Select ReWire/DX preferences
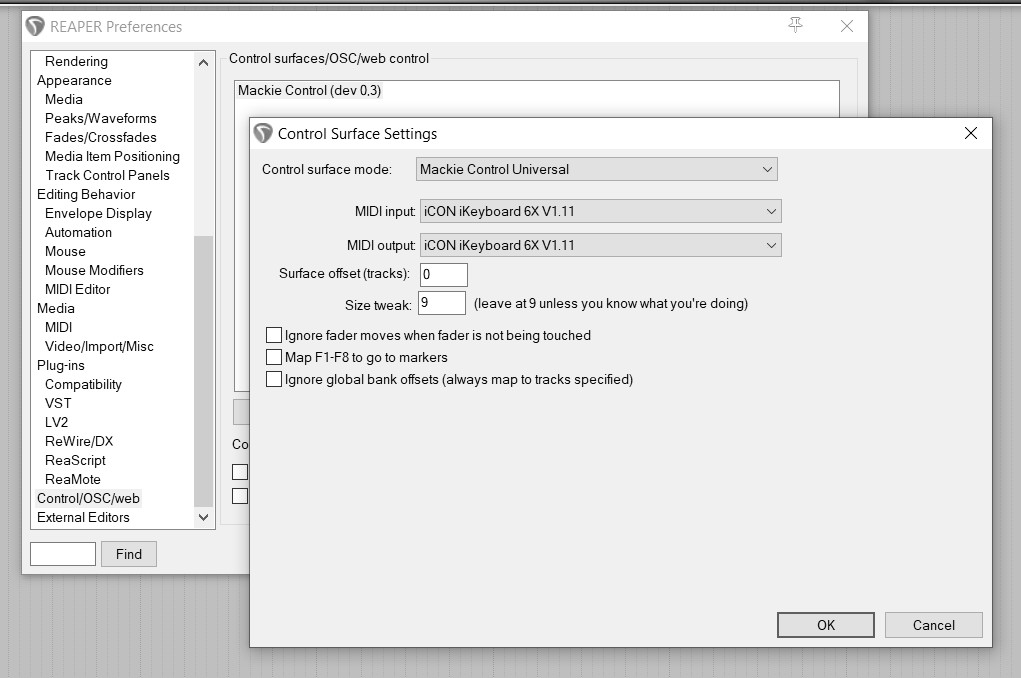 coord(79,441)
